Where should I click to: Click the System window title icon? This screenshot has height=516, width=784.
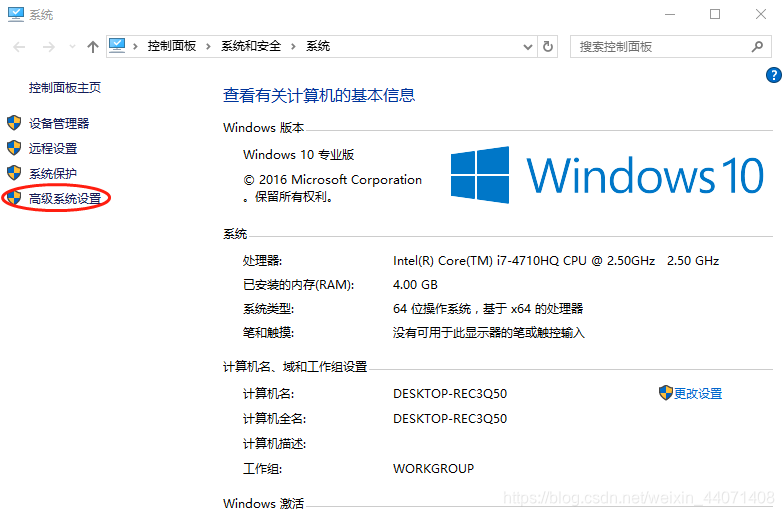click(x=16, y=14)
